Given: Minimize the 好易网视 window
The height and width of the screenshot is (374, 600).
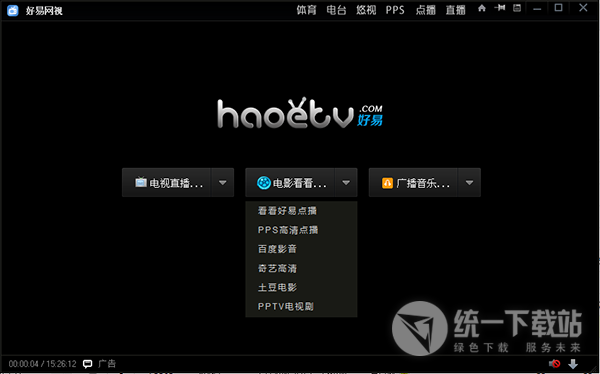Looking at the screenshot, I should 537,9.
